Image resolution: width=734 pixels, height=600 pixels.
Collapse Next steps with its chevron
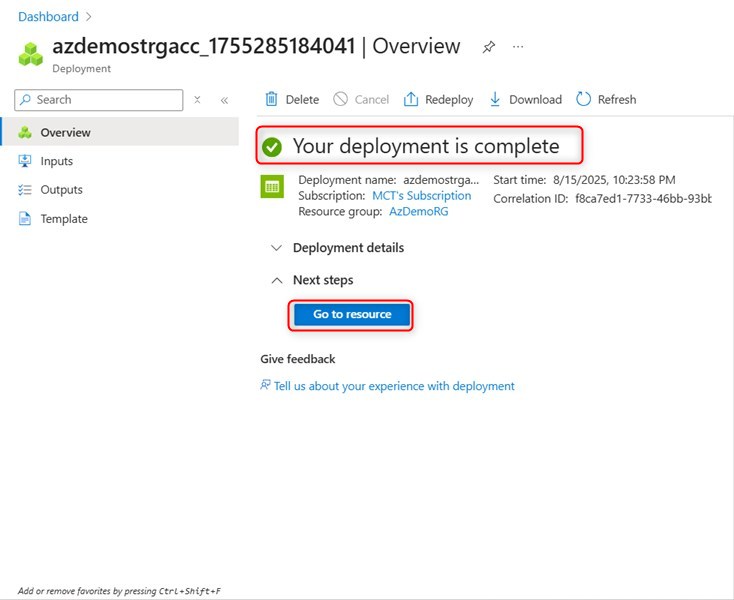coord(277,280)
